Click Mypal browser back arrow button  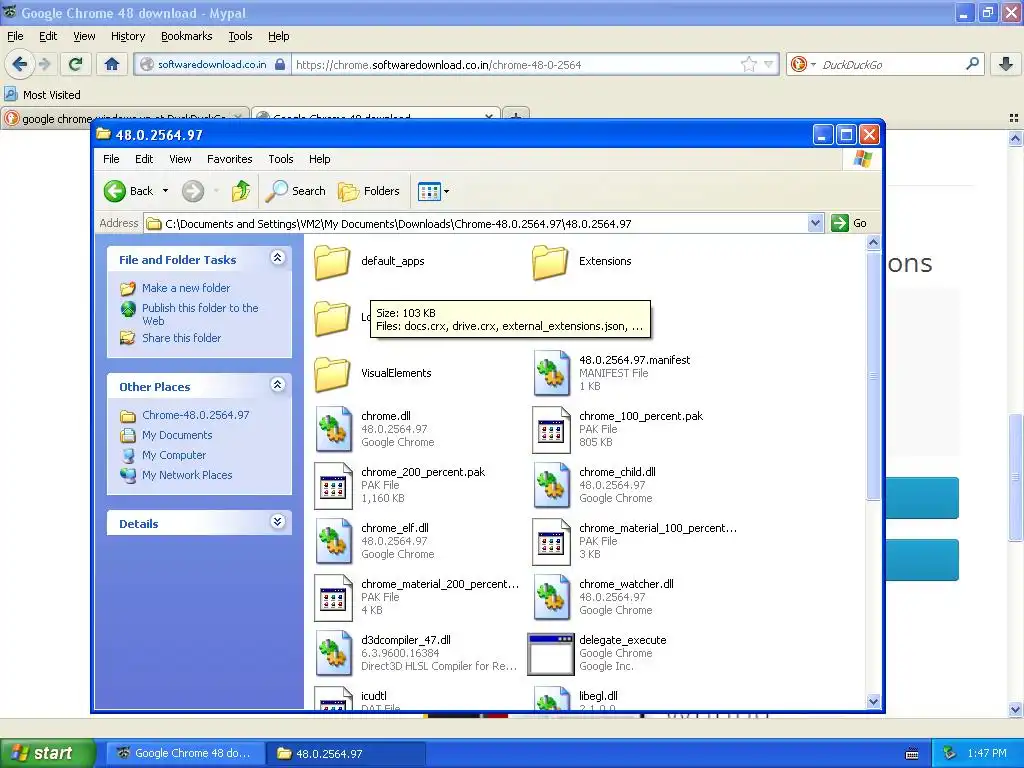[19, 64]
